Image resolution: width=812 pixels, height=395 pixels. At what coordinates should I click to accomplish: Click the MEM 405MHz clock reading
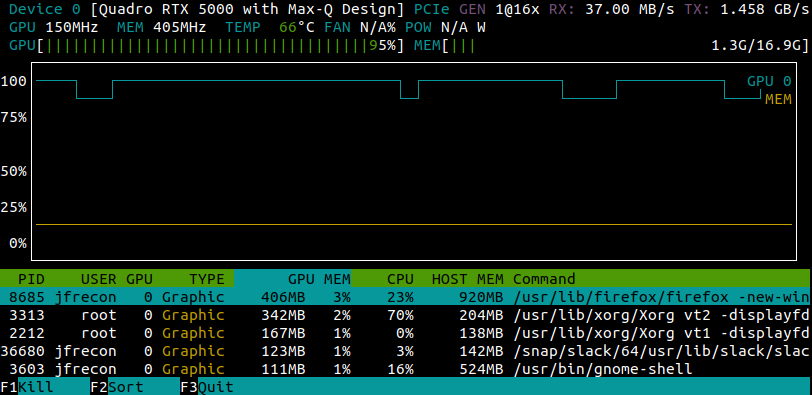tap(162, 27)
